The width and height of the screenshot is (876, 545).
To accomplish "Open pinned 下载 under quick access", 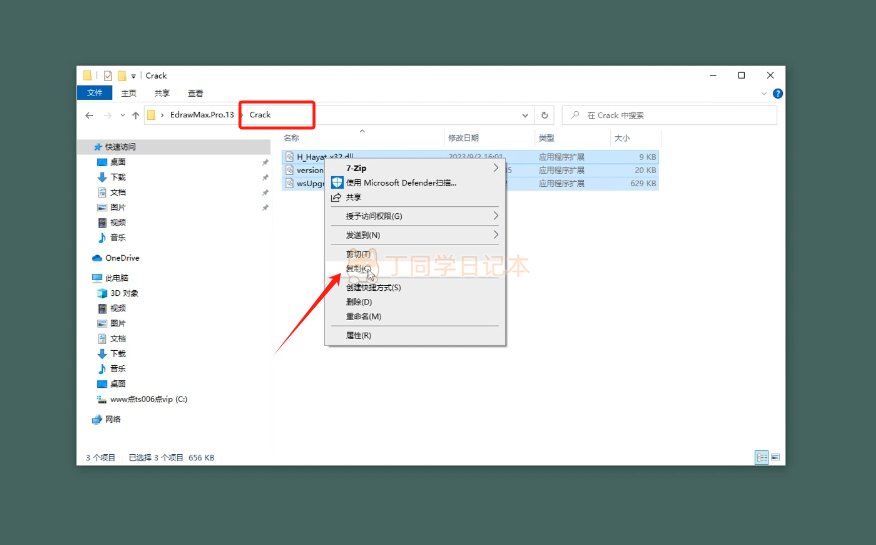I will [x=117, y=177].
